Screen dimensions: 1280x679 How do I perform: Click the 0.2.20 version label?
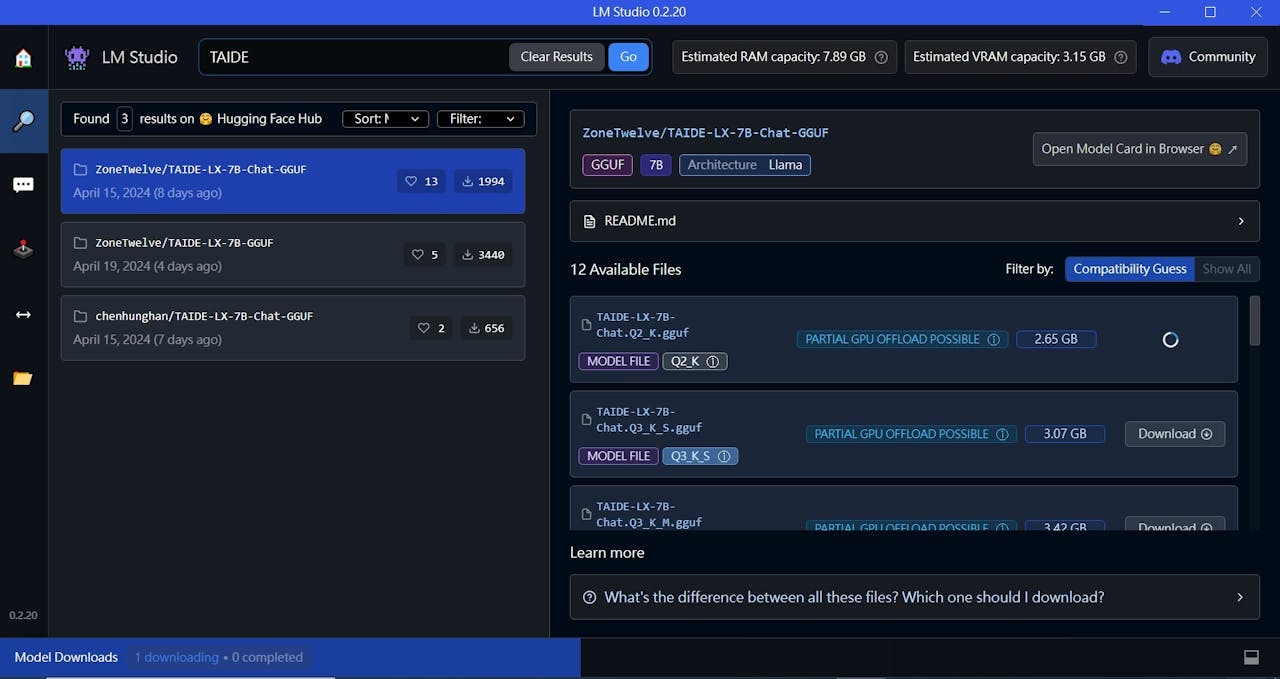tap(23, 616)
